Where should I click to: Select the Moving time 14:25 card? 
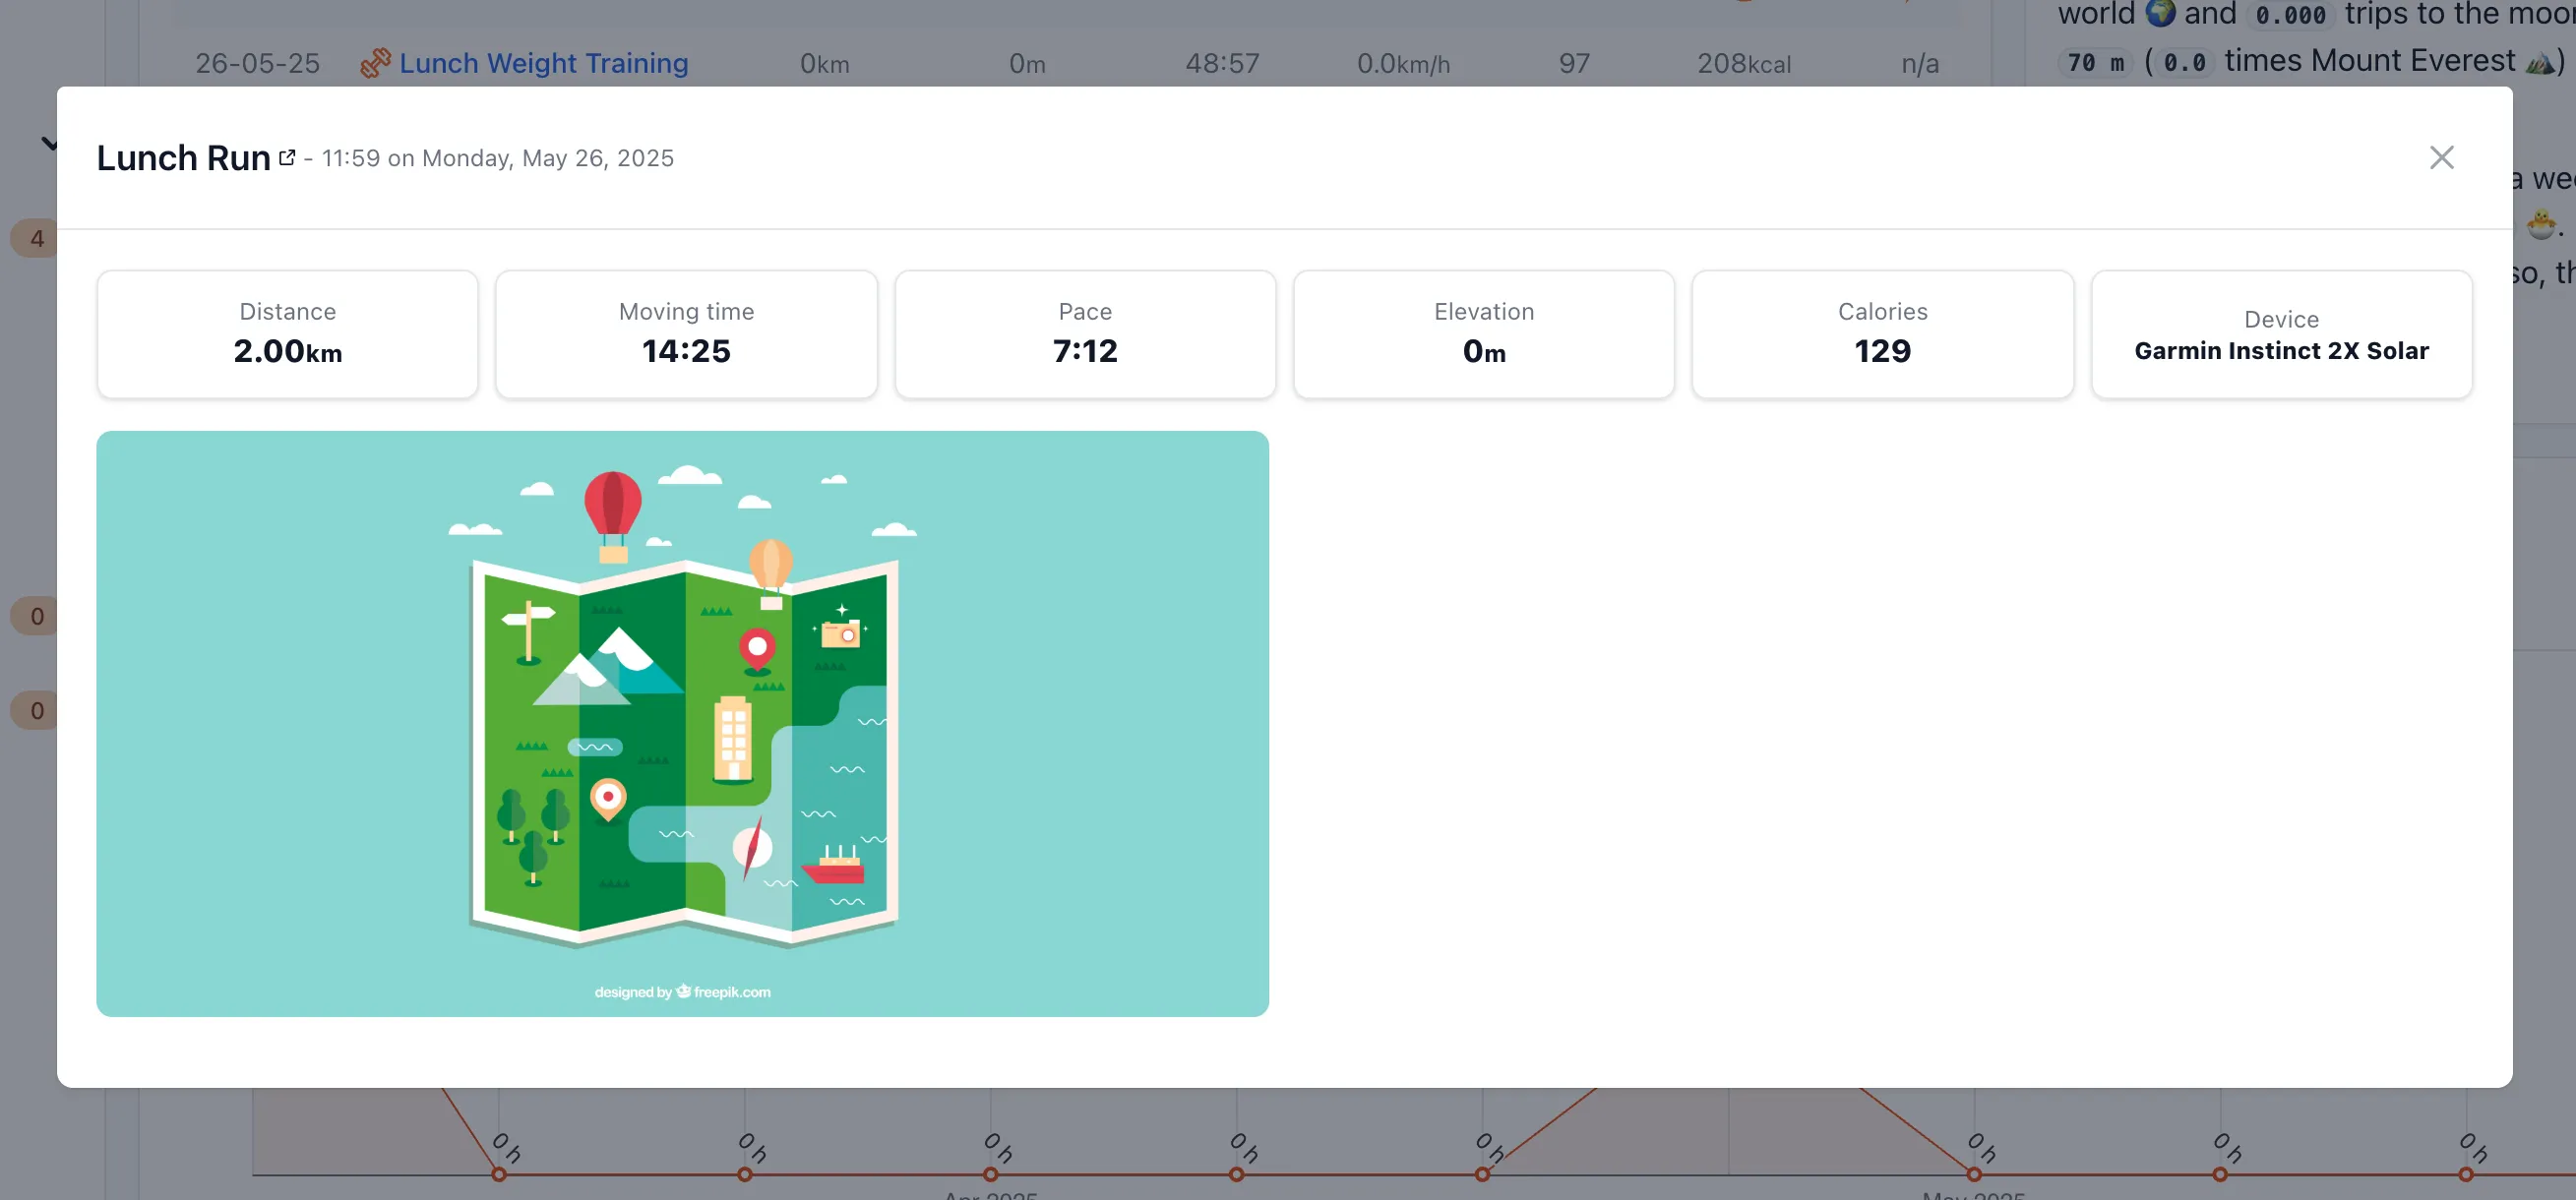(x=686, y=334)
